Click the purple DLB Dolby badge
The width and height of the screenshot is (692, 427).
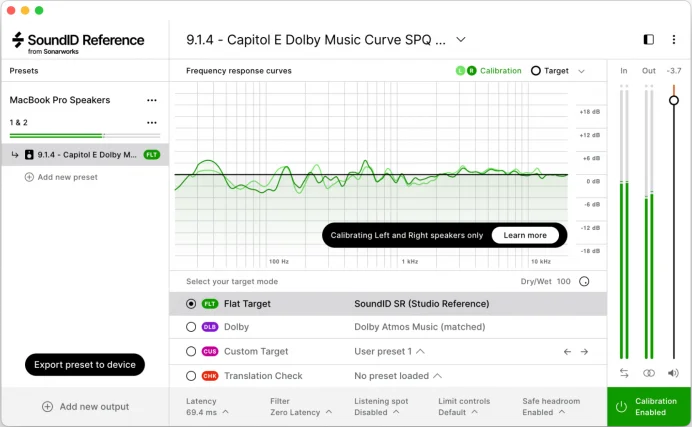(210, 327)
